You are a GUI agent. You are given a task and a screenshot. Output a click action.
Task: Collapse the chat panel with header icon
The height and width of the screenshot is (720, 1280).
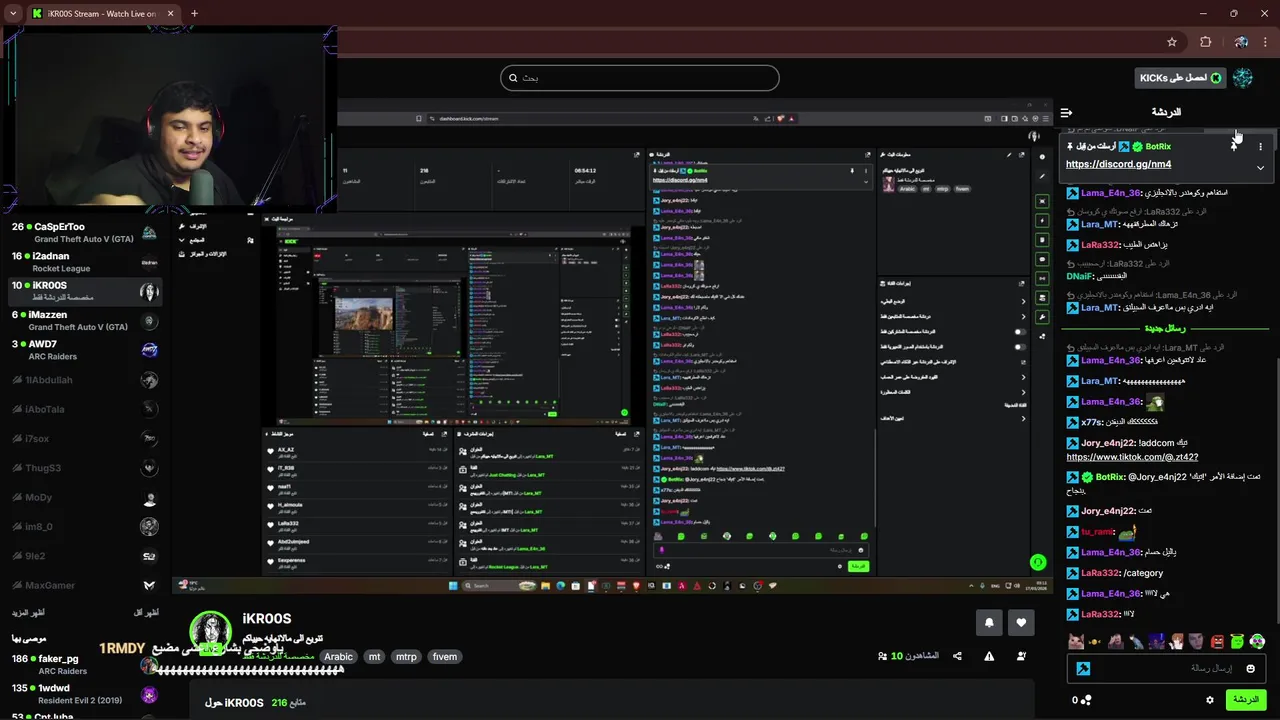click(x=1066, y=112)
